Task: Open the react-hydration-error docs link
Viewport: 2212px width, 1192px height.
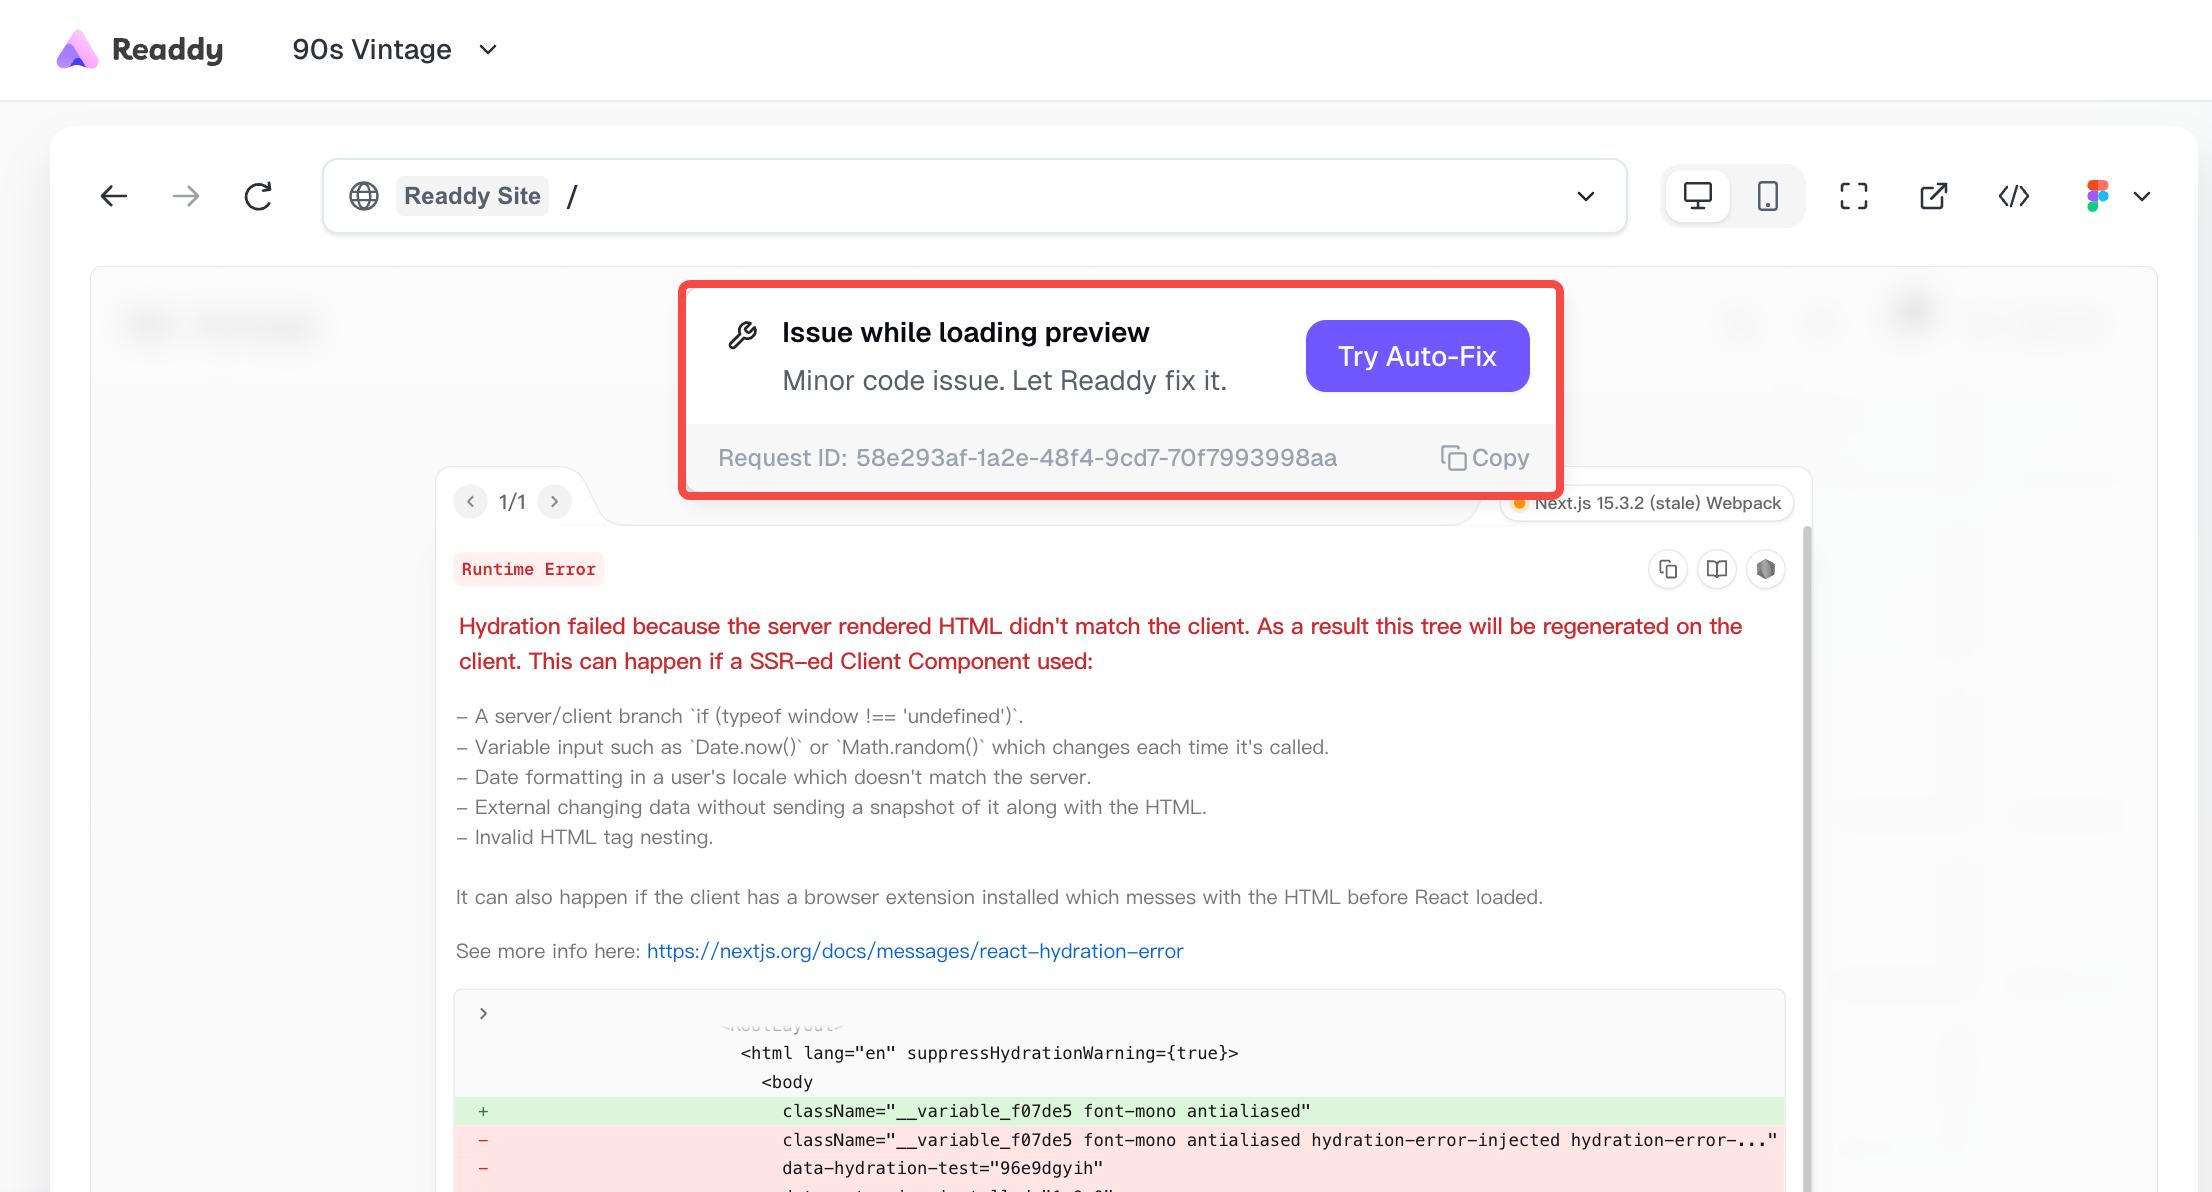Action: [x=914, y=951]
